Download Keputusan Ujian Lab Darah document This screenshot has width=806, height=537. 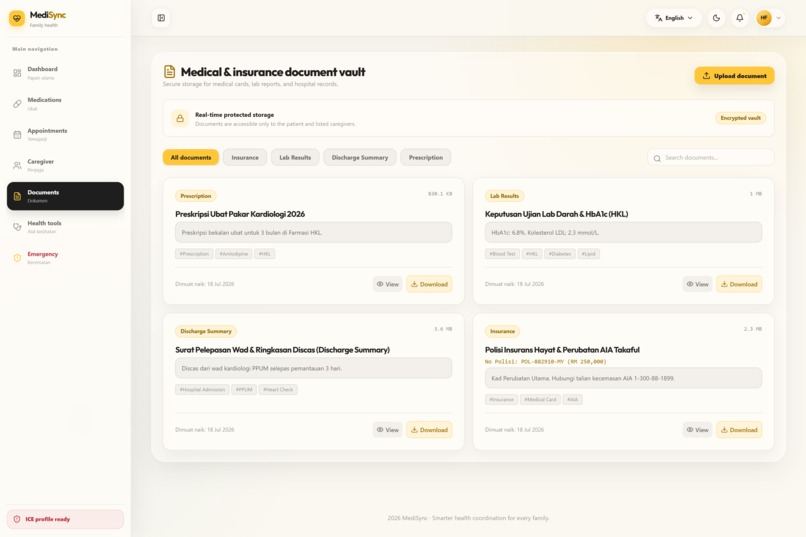739,284
